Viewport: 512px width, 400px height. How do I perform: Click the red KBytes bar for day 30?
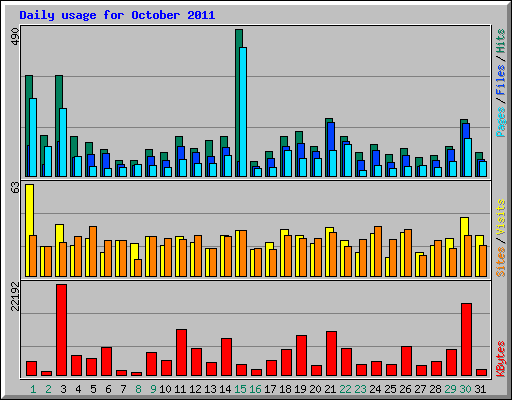tap(466, 340)
